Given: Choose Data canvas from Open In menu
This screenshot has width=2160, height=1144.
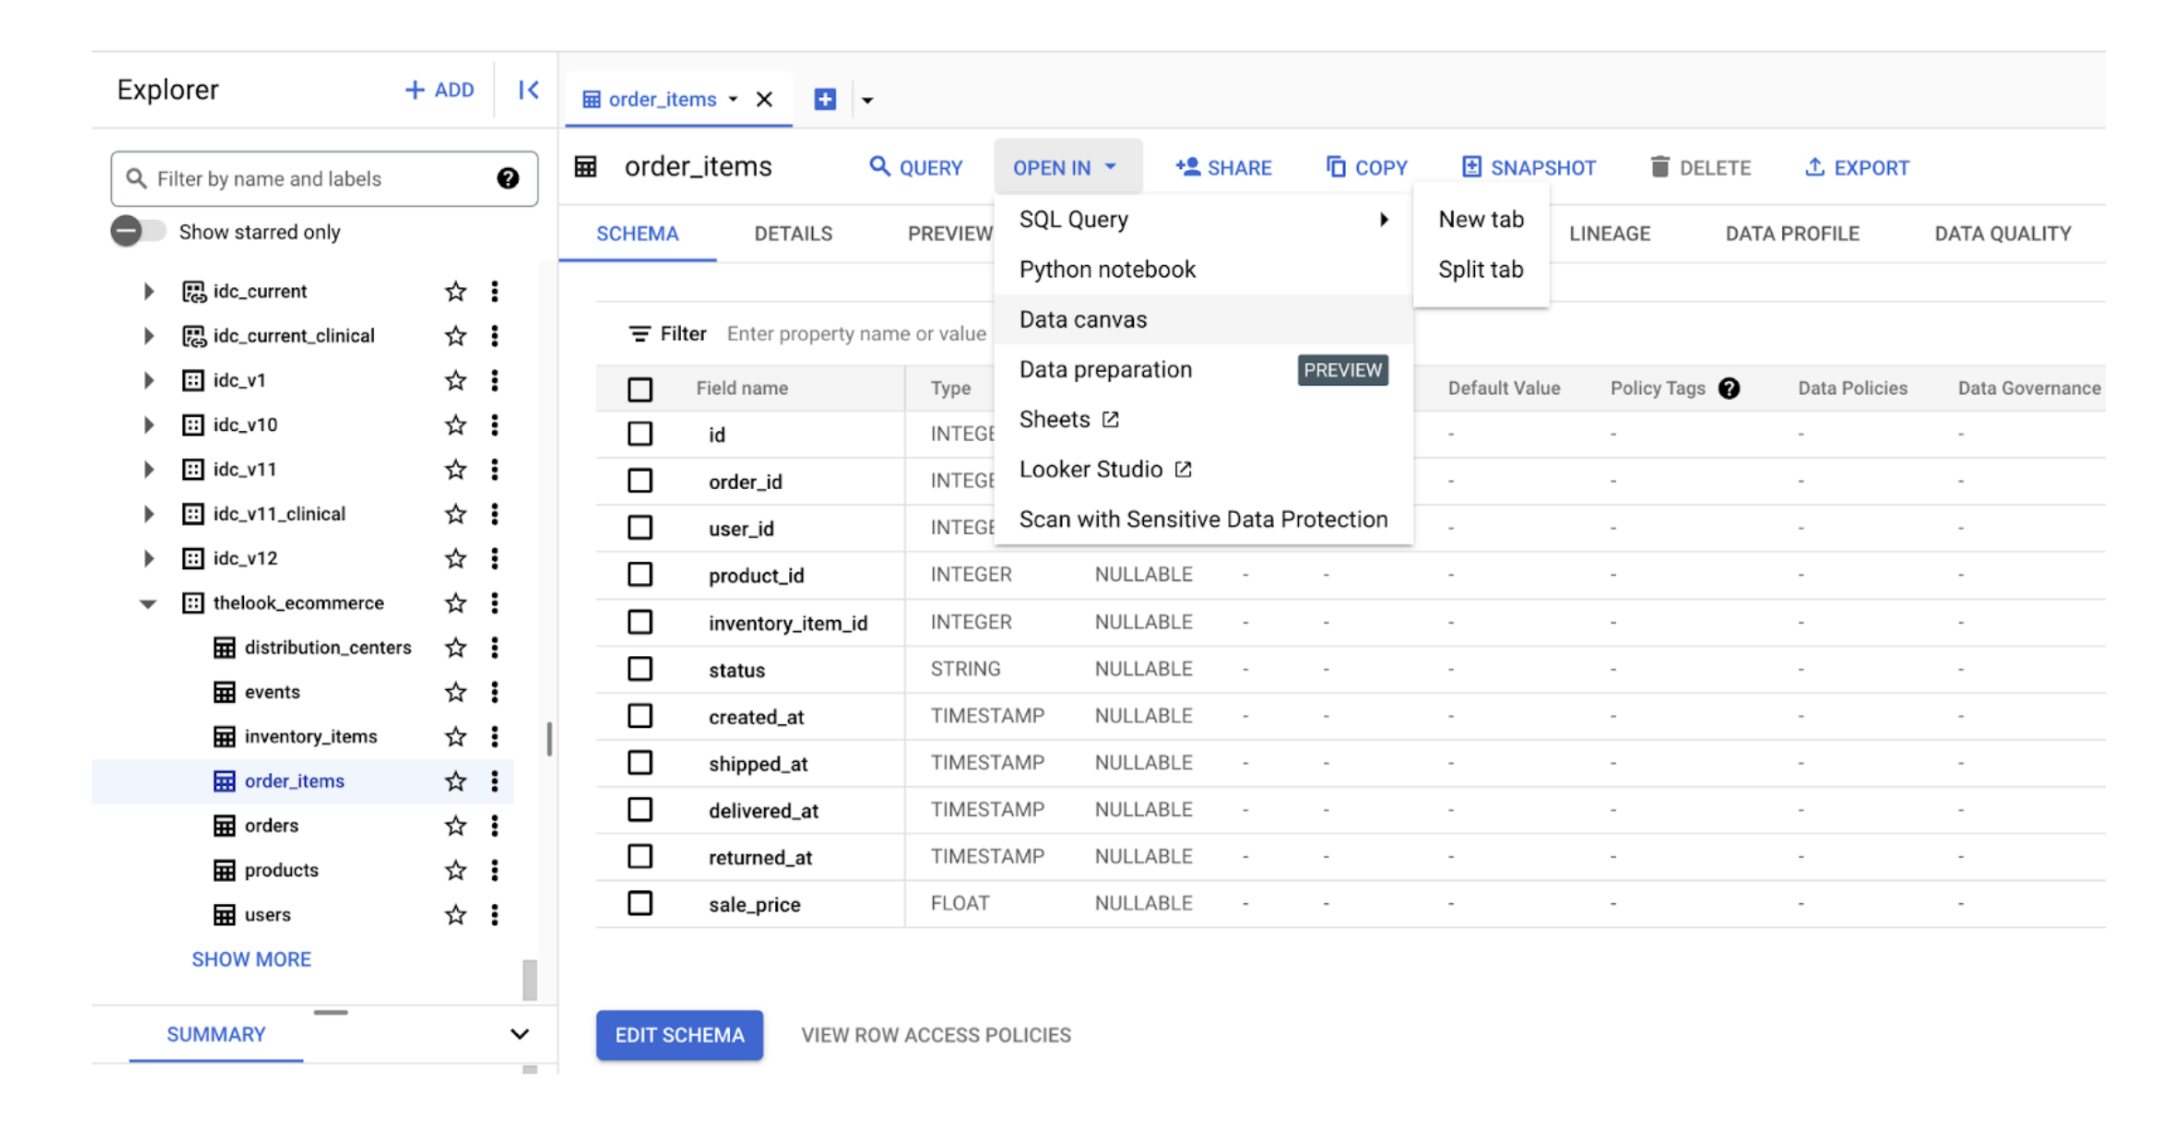Looking at the screenshot, I should tap(1083, 320).
